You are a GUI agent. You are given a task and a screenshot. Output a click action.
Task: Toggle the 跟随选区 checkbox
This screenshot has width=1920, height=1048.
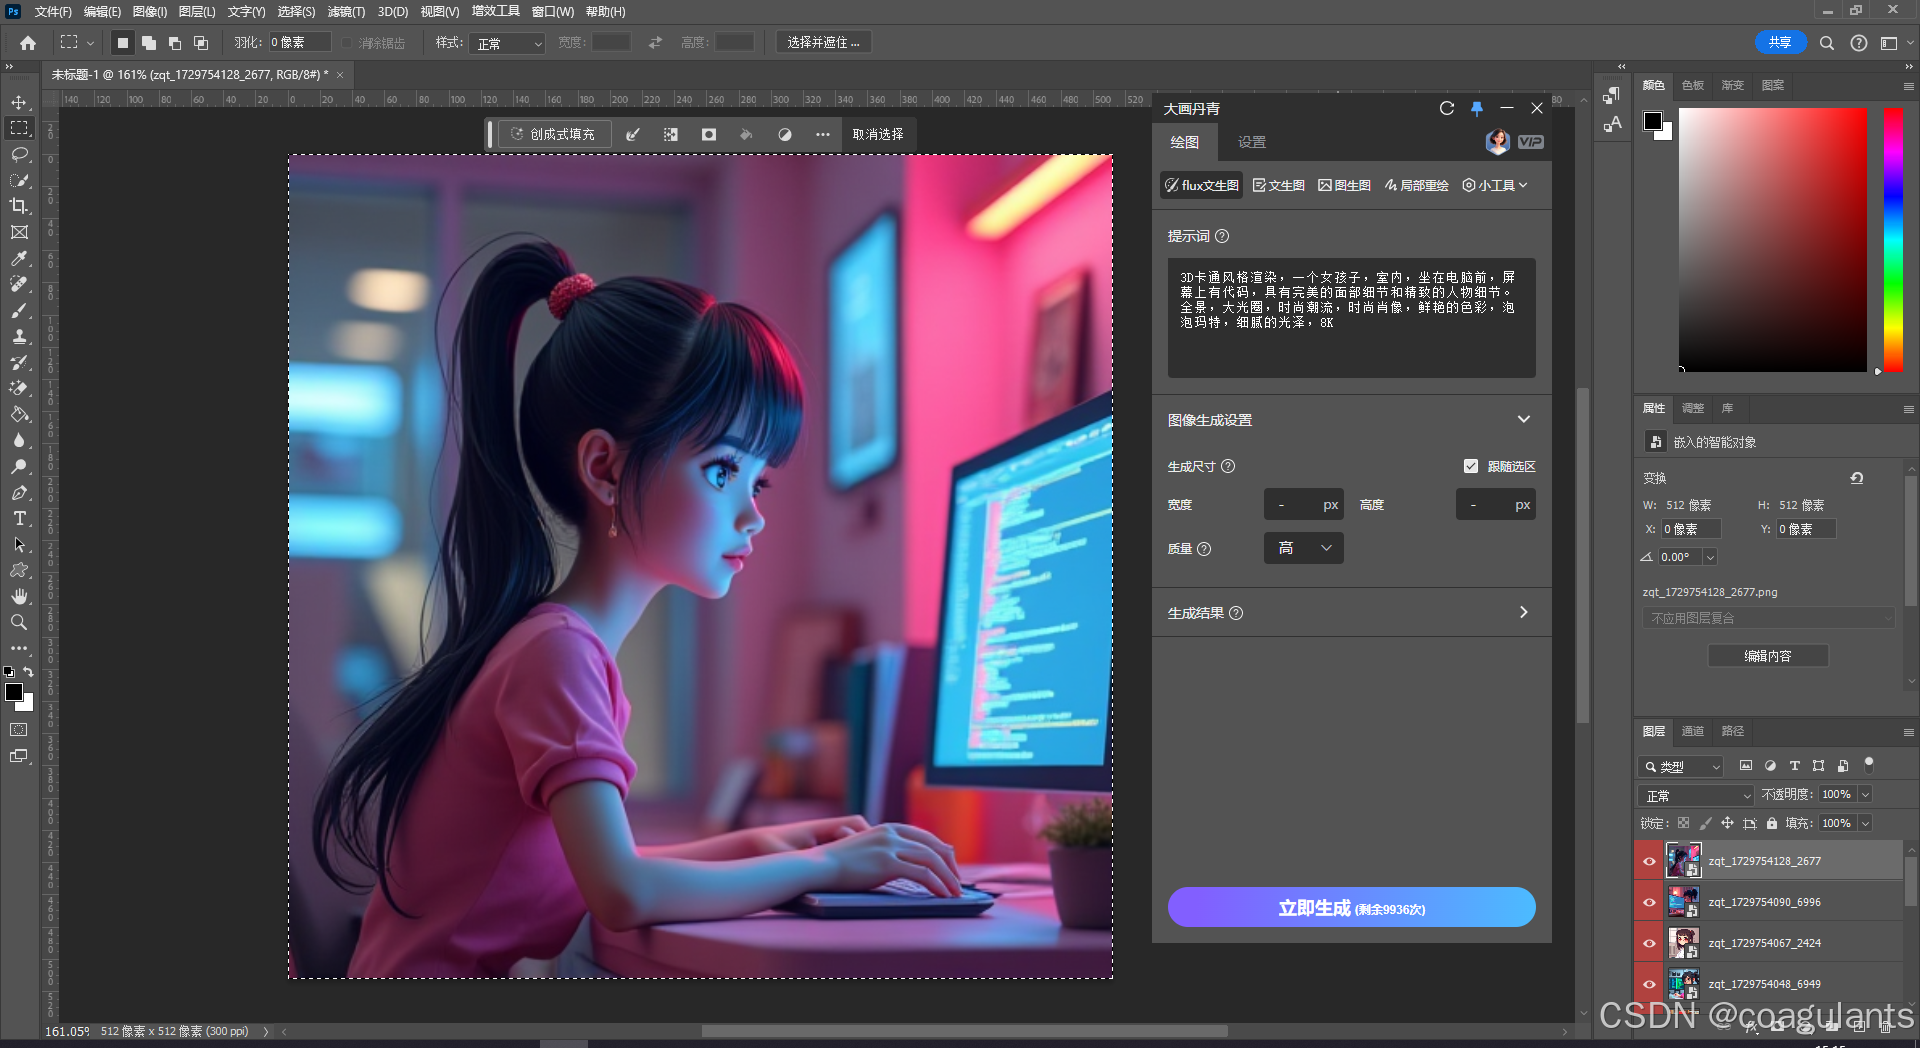pyautogui.click(x=1471, y=466)
